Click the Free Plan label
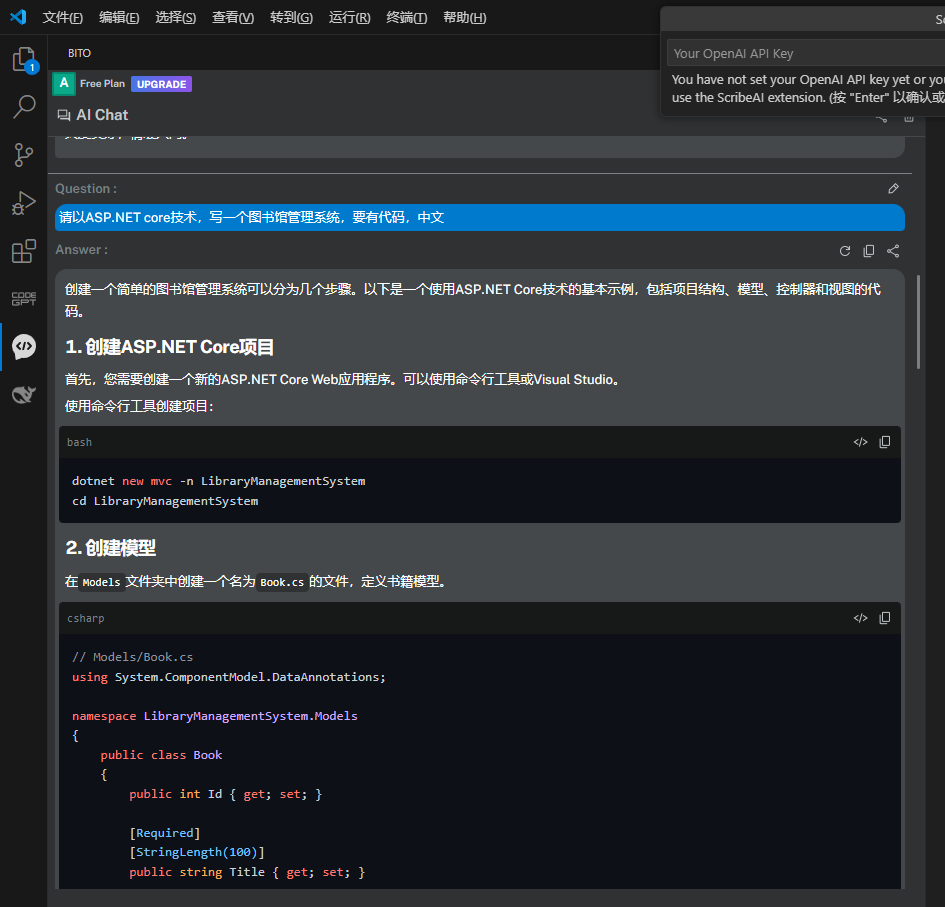 point(102,84)
